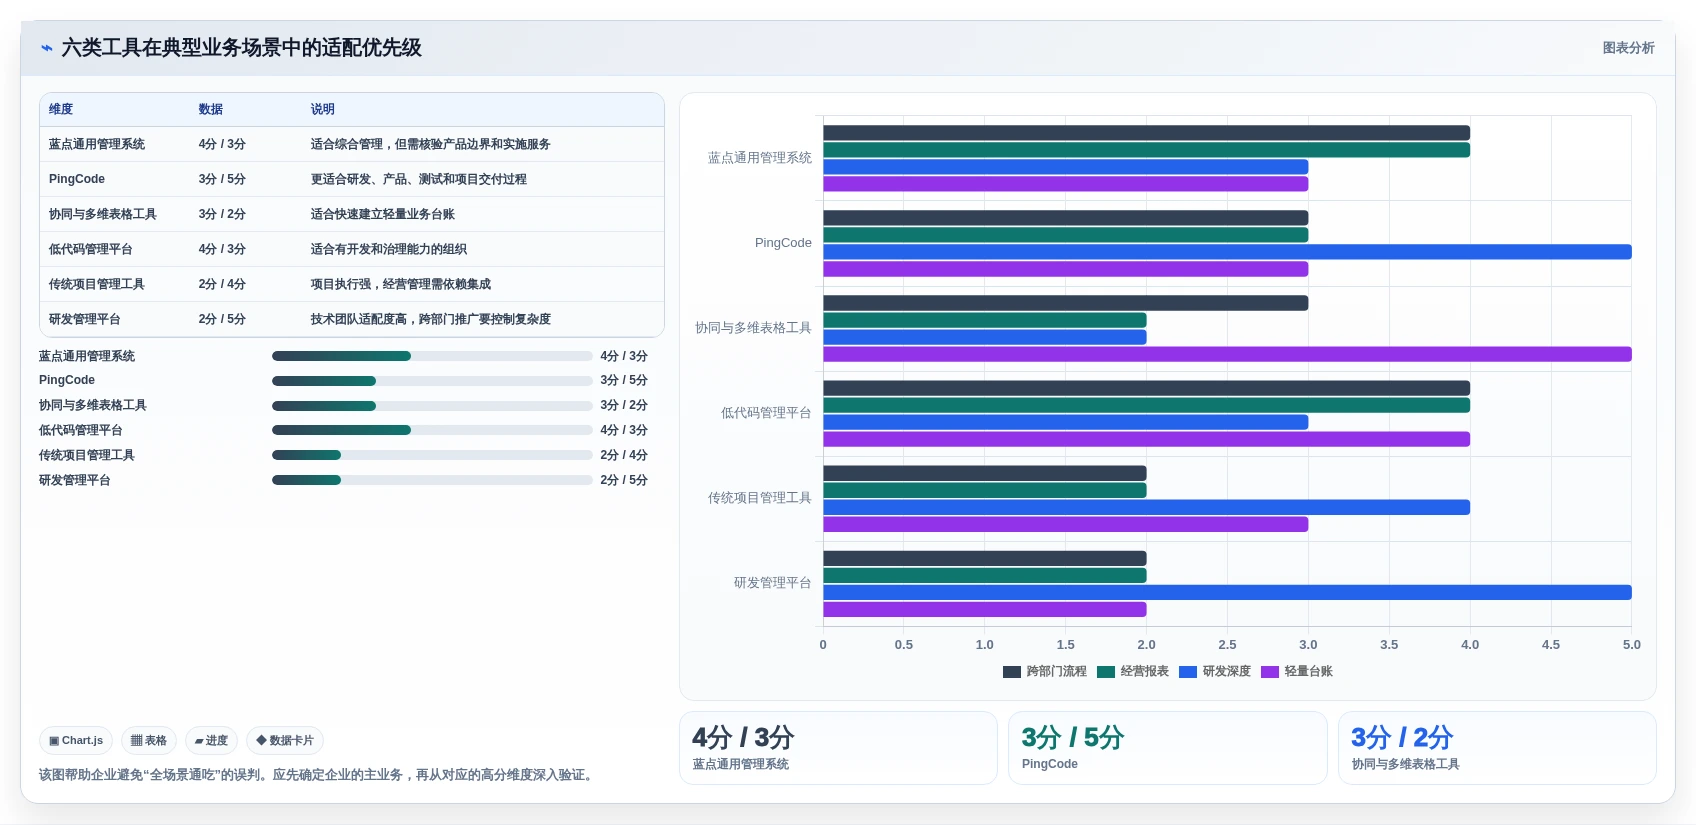Click 低代码管理平台 green 经营报表 bar
The height and width of the screenshot is (825, 1696).
point(1146,405)
